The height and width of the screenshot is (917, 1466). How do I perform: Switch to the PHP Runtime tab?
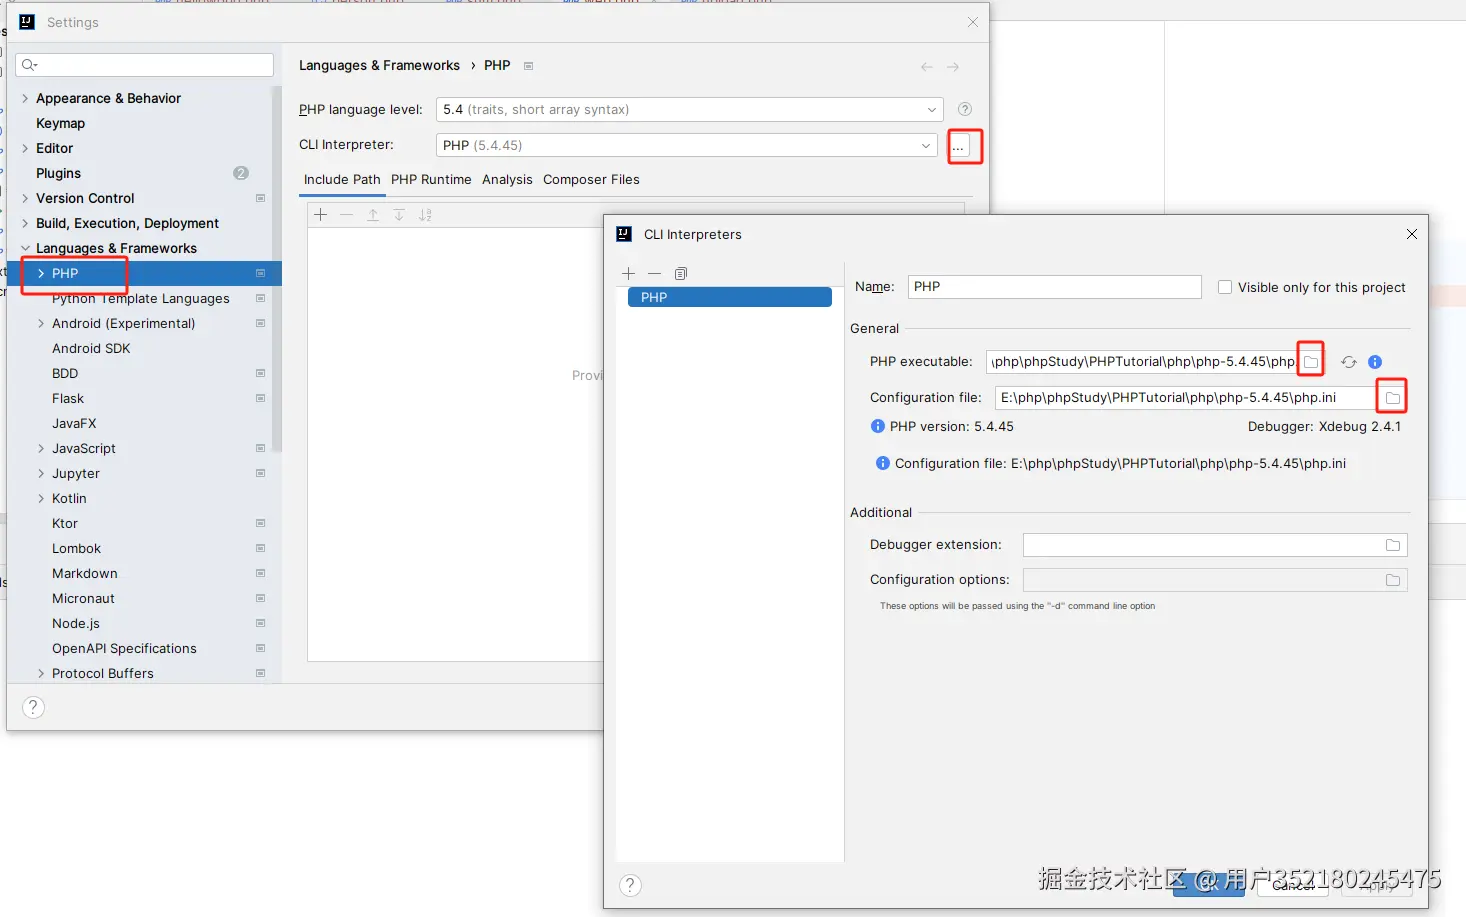(x=431, y=180)
